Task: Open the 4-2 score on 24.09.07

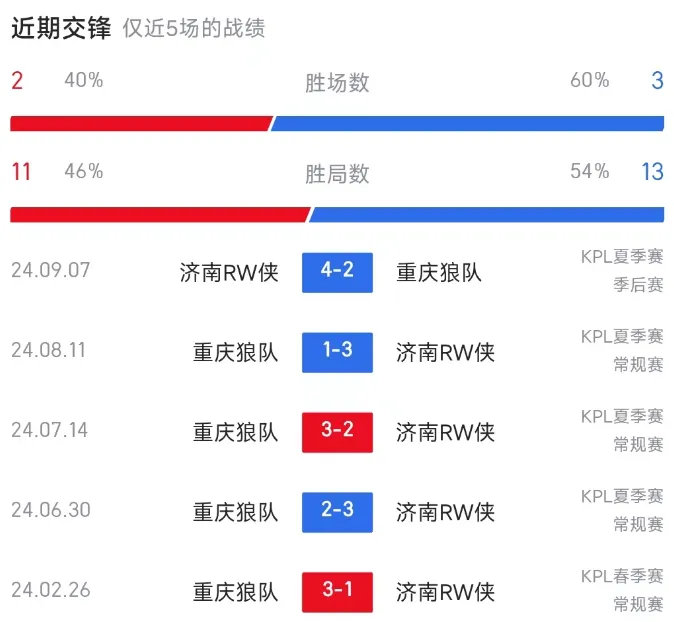Action: [x=337, y=273]
